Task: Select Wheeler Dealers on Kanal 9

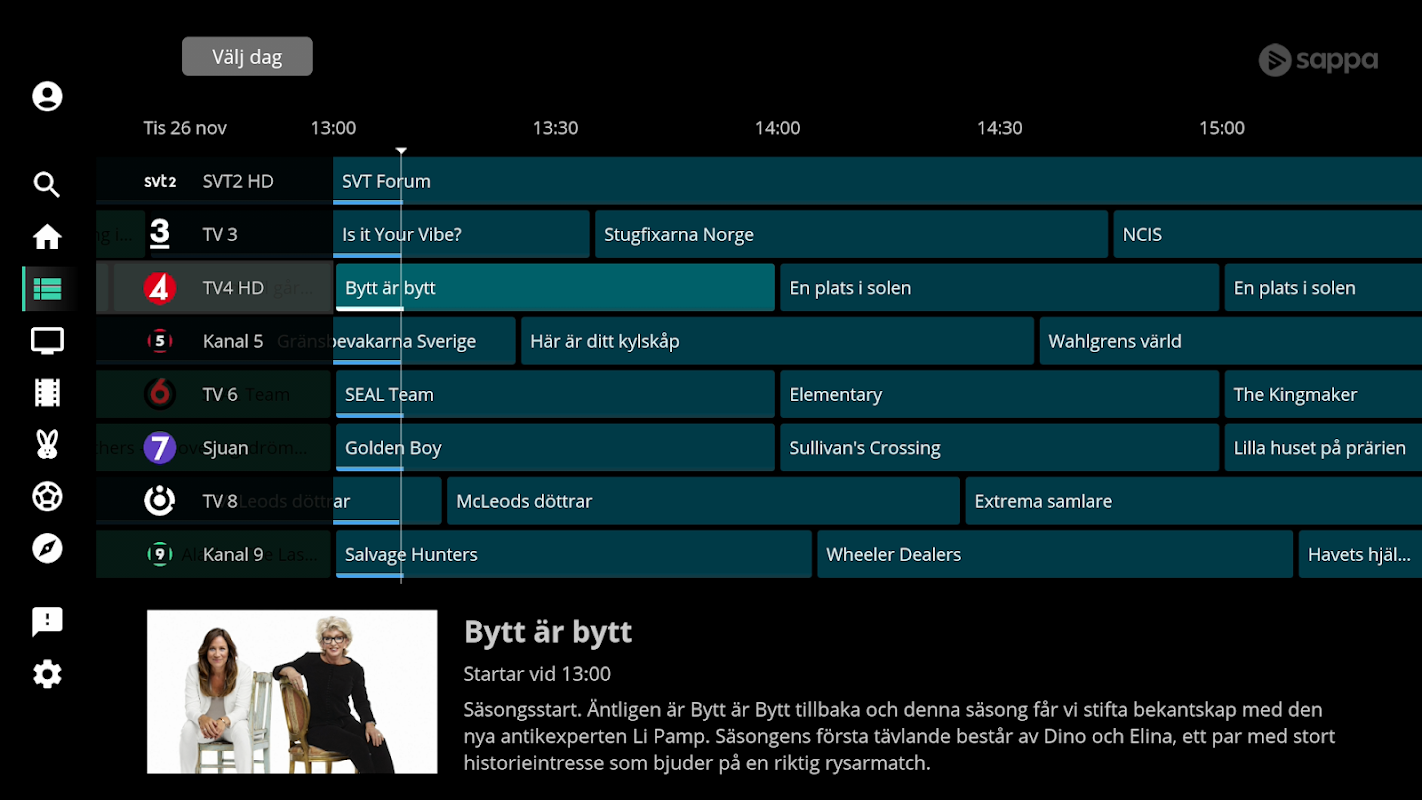Action: [x=1055, y=554]
